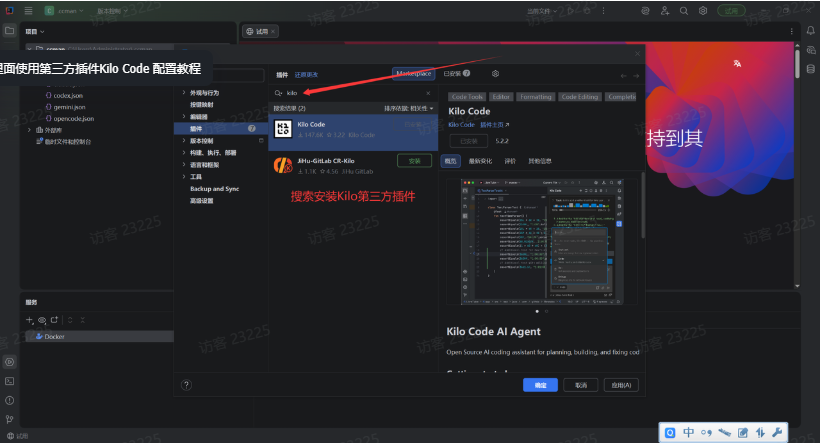The image size is (820, 443).
Task: Click the Kilo Code screenshot thumbnail
Action: [542, 241]
